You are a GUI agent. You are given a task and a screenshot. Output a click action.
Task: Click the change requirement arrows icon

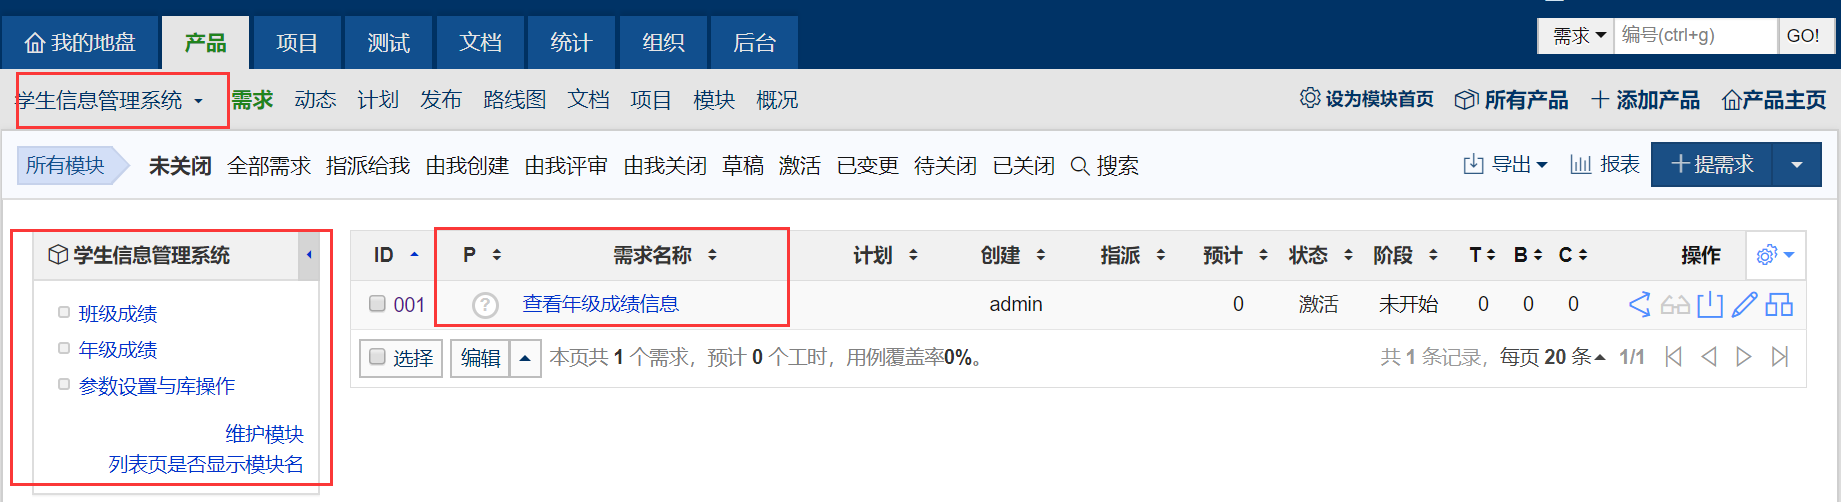point(1639,304)
